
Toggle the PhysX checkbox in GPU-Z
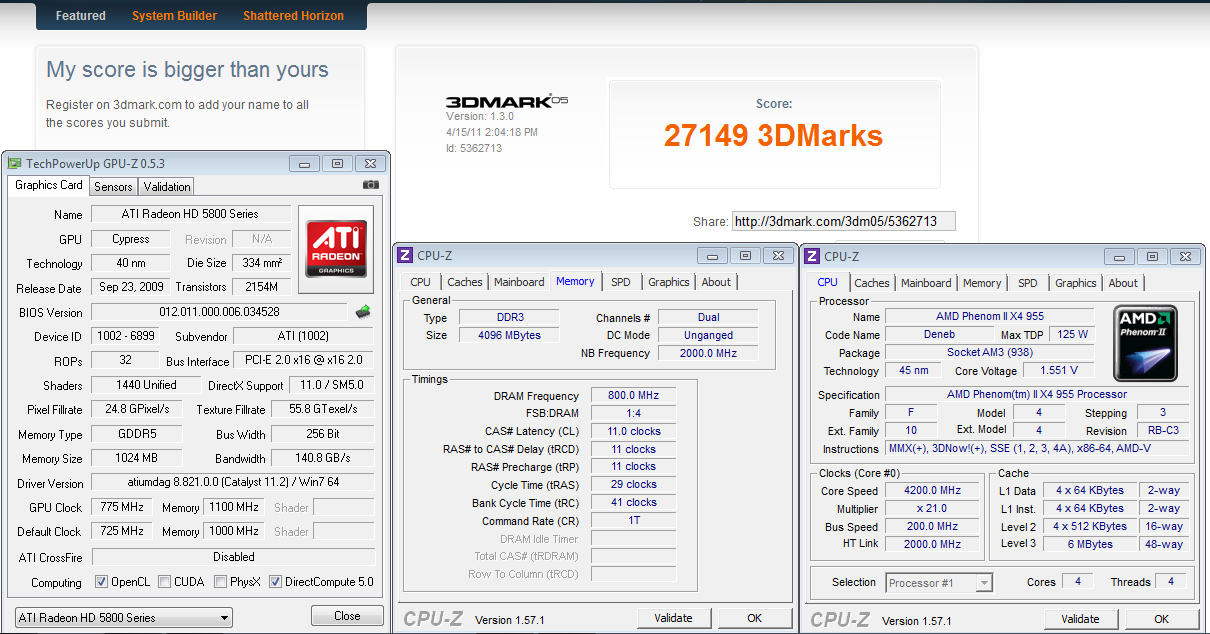click(x=220, y=582)
